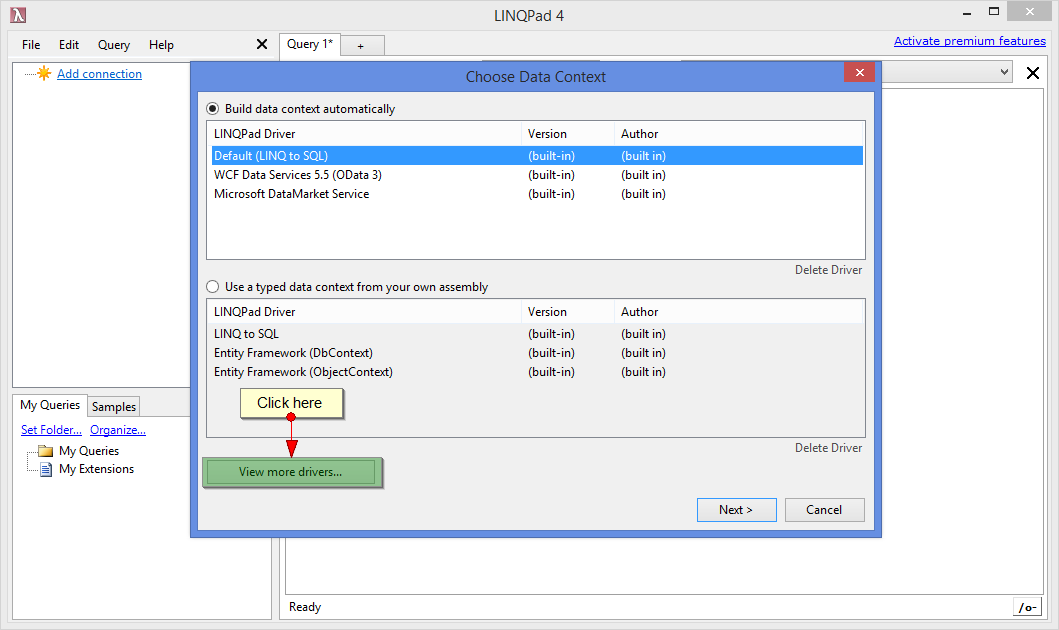Select WCF Data Services 5.5 (OData 3) row
This screenshot has width=1059, height=630.
537,175
